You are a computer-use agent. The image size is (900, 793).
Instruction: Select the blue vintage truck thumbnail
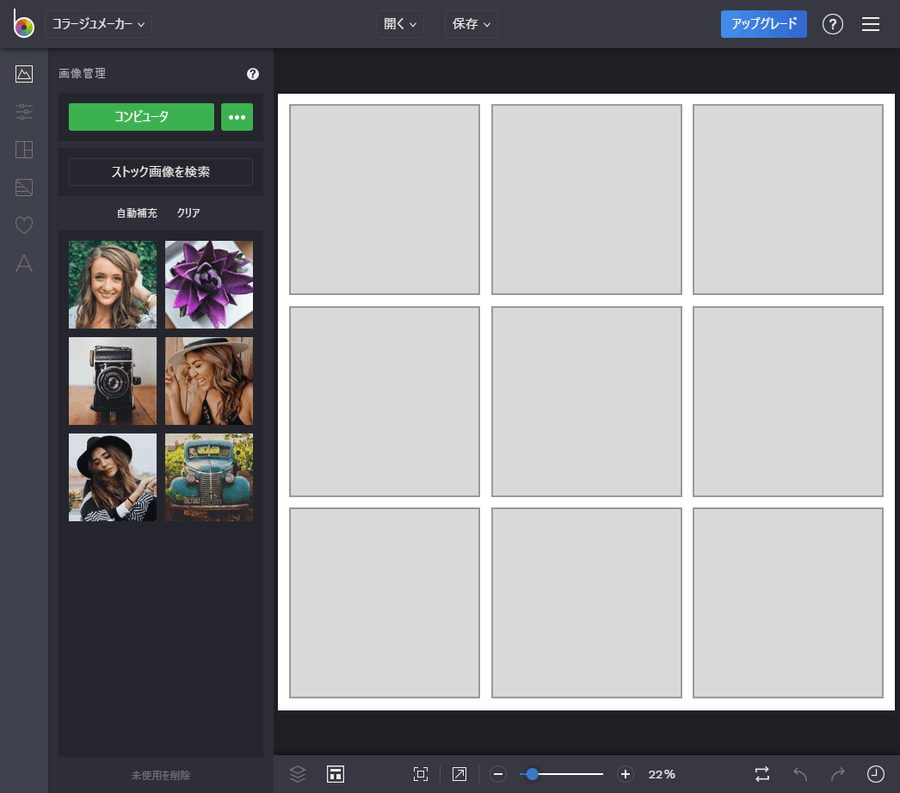point(209,477)
